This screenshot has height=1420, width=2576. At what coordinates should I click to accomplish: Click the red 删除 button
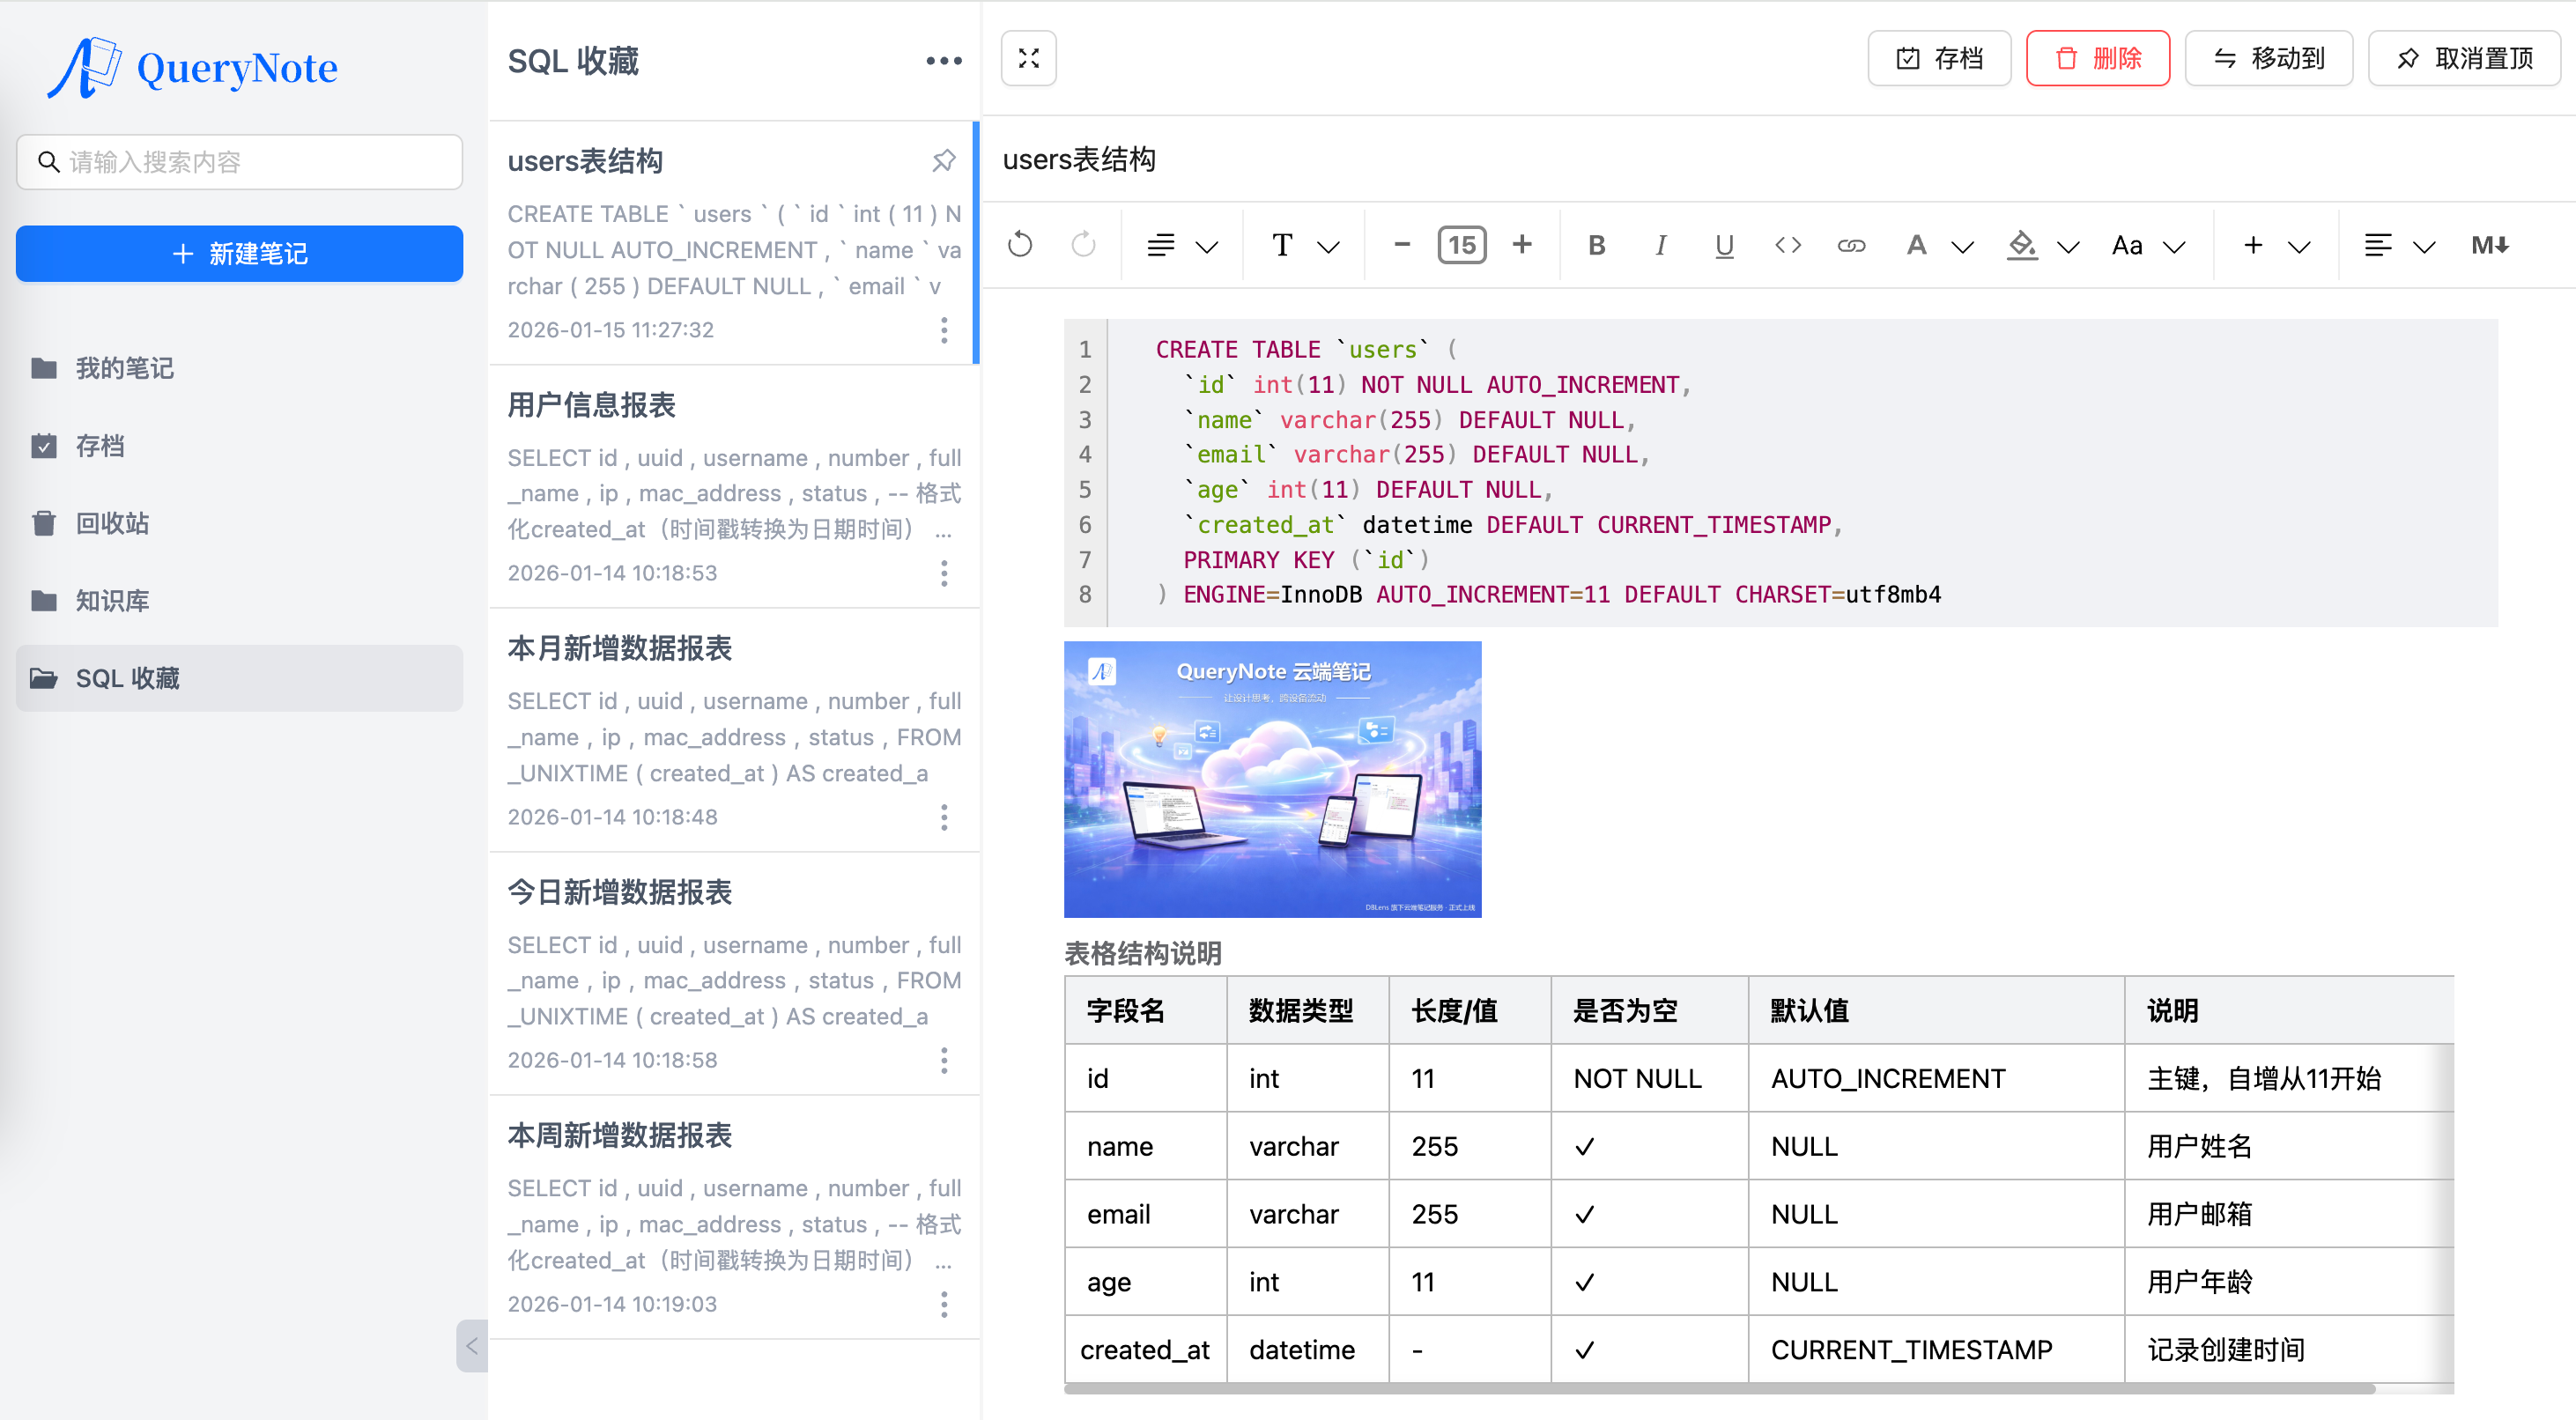(2097, 58)
